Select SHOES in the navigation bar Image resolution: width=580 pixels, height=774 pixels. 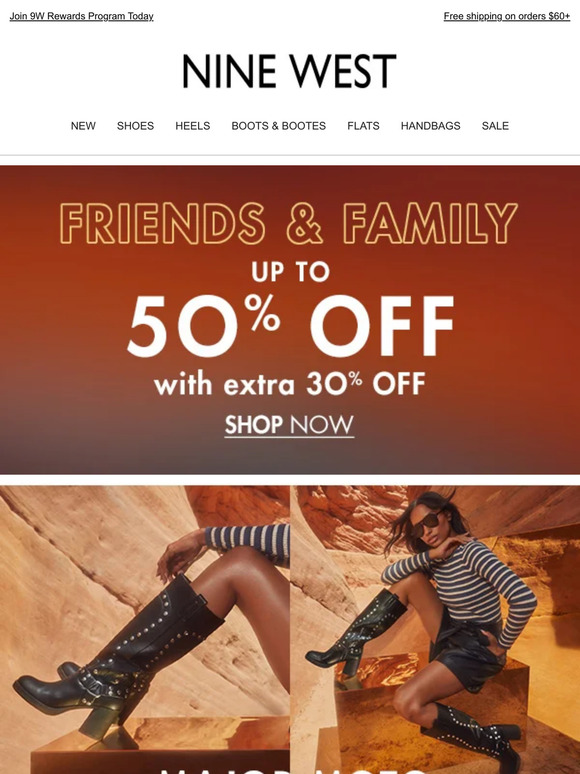pyautogui.click(x=135, y=126)
